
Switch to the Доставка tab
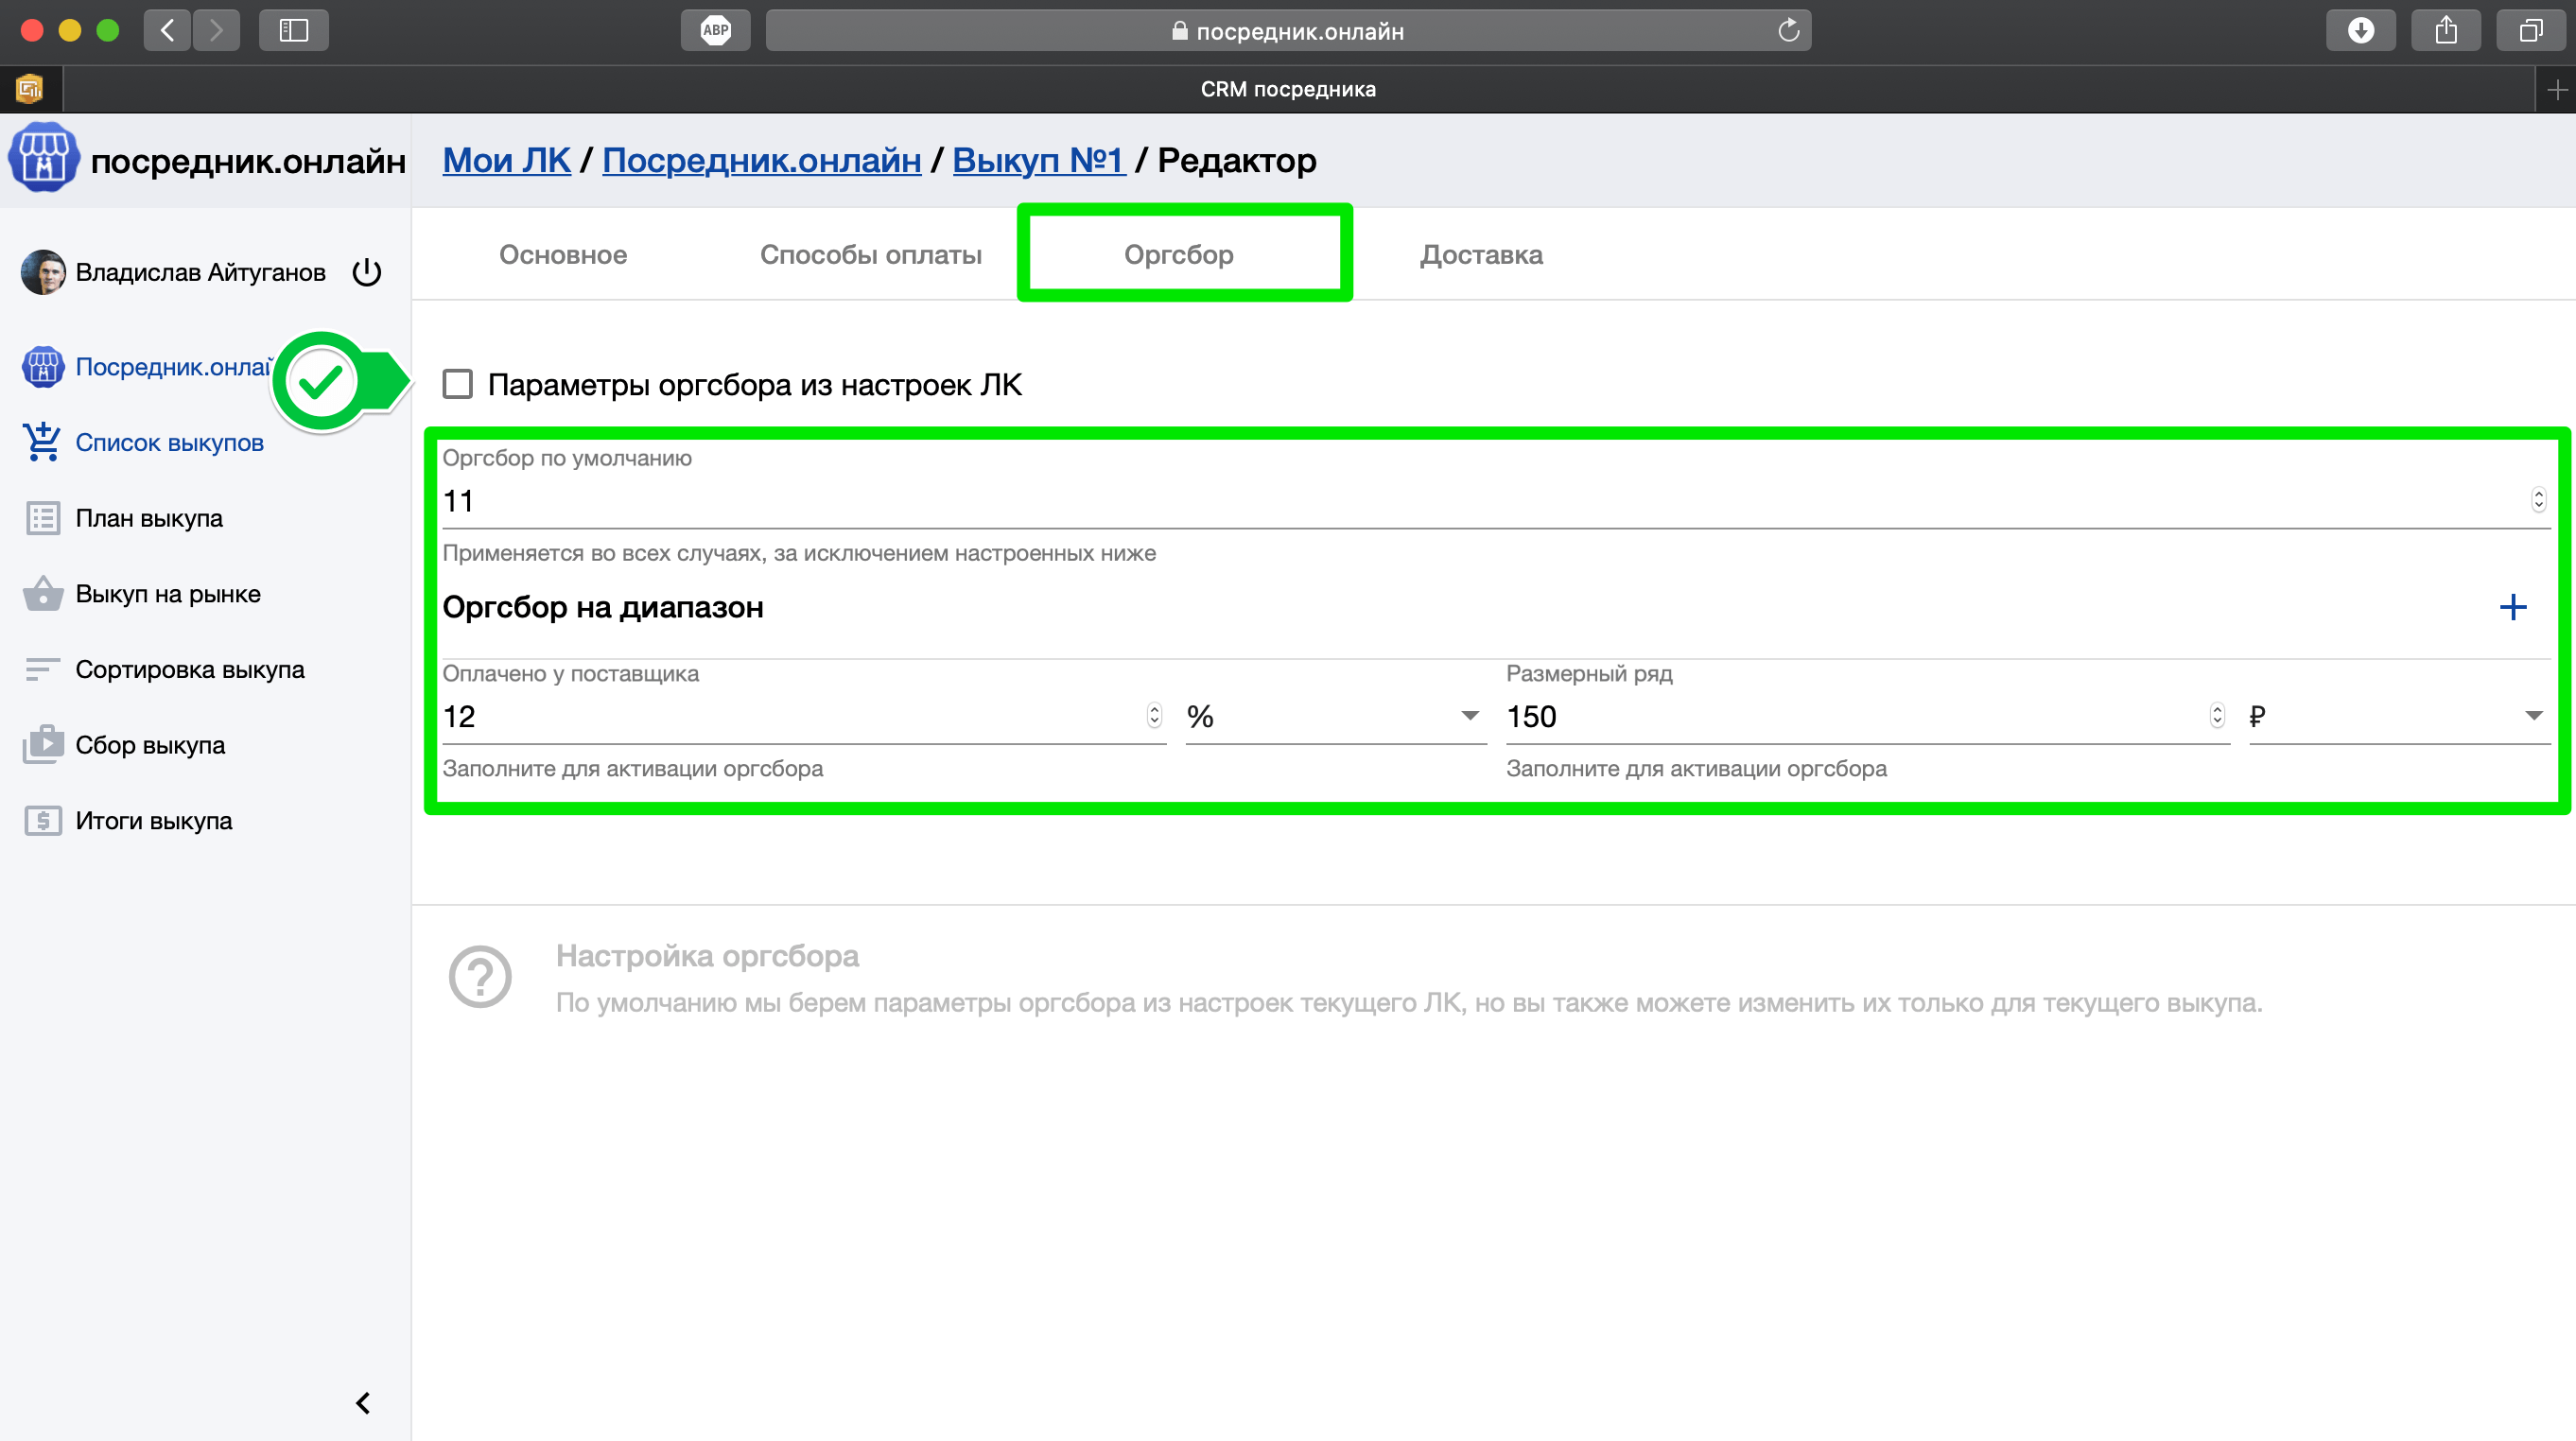(x=1481, y=255)
